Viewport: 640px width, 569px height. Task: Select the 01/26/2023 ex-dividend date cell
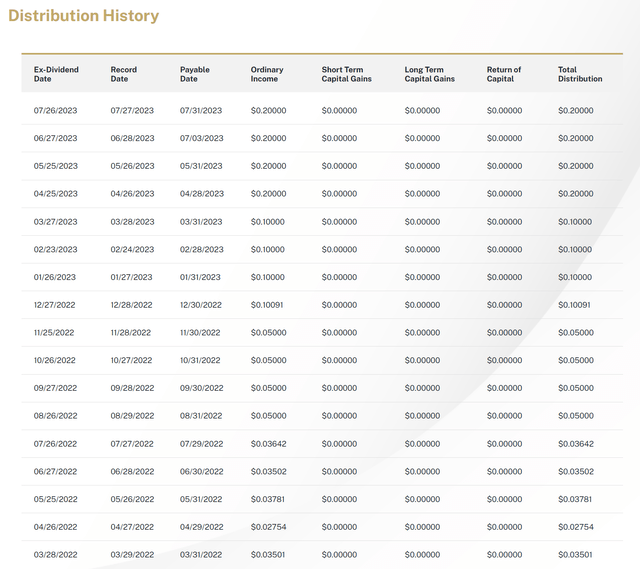tap(55, 277)
